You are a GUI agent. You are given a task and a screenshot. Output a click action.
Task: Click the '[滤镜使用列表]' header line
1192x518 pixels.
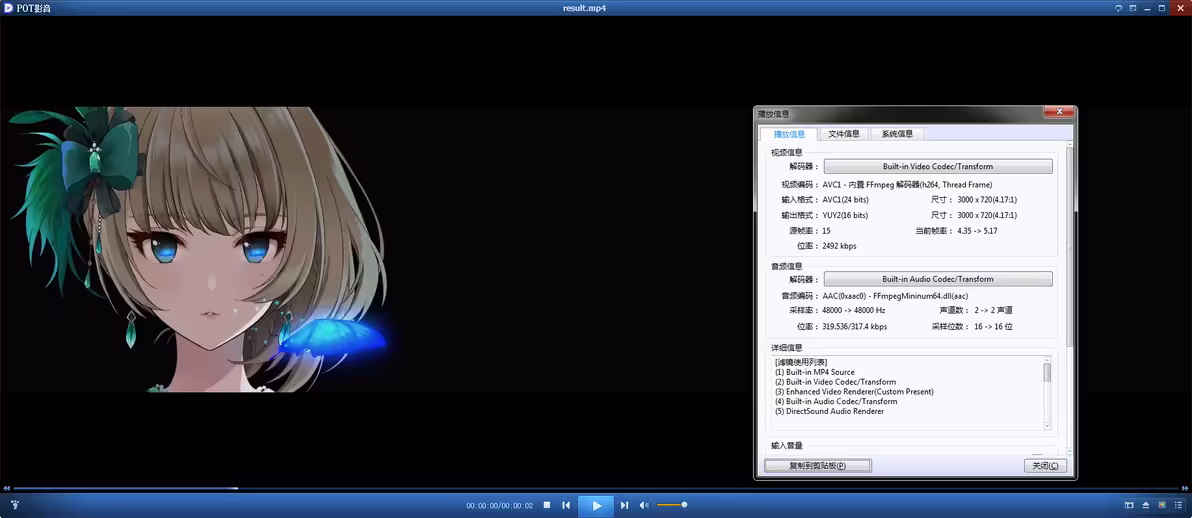[800, 362]
